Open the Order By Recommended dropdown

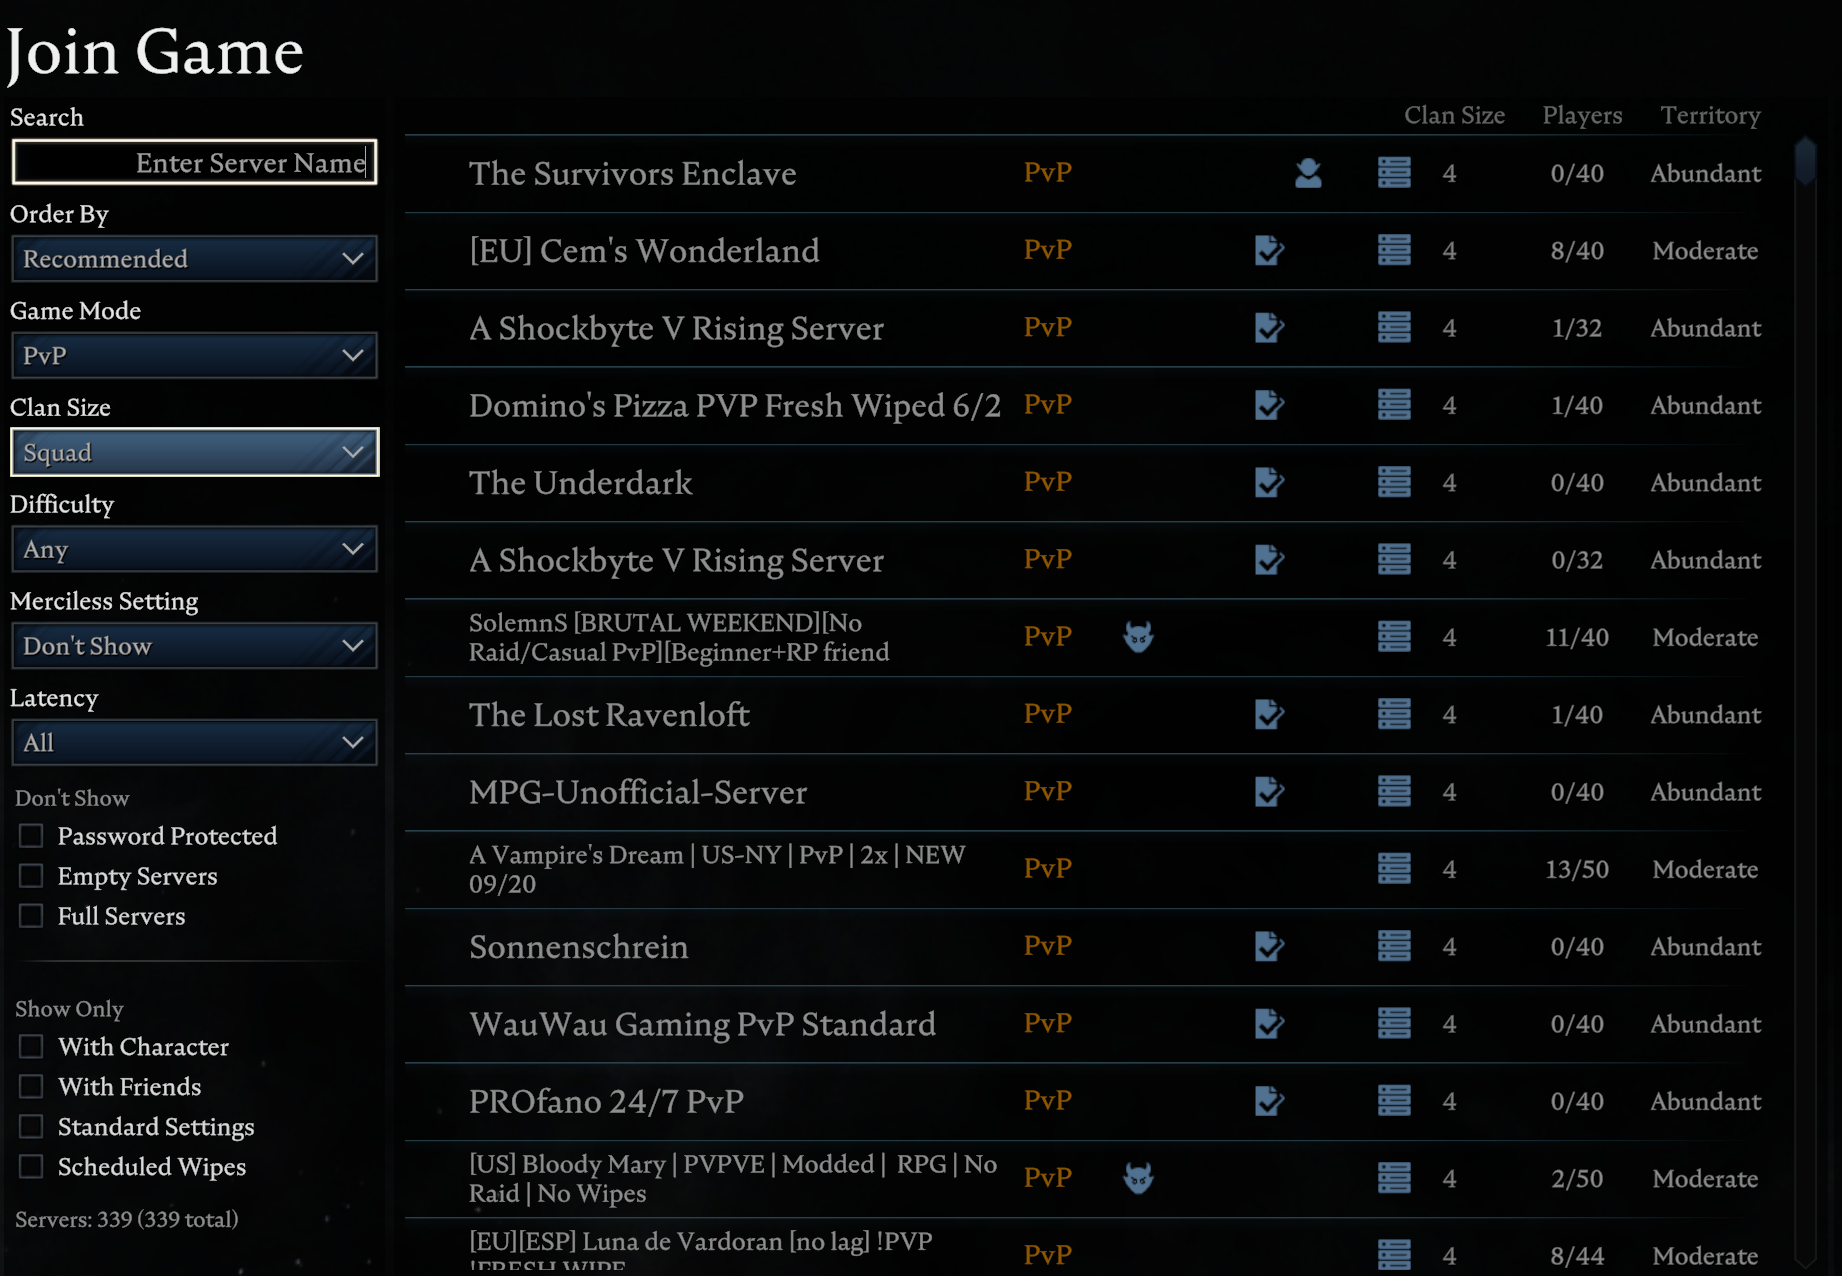click(x=194, y=259)
